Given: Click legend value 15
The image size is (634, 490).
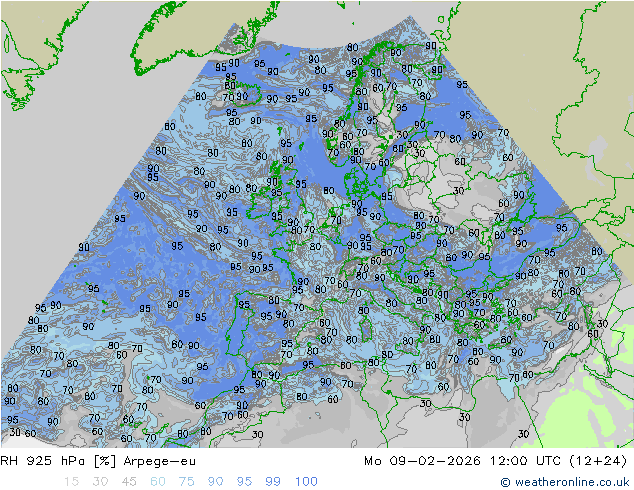Looking at the screenshot, I should point(71,482).
